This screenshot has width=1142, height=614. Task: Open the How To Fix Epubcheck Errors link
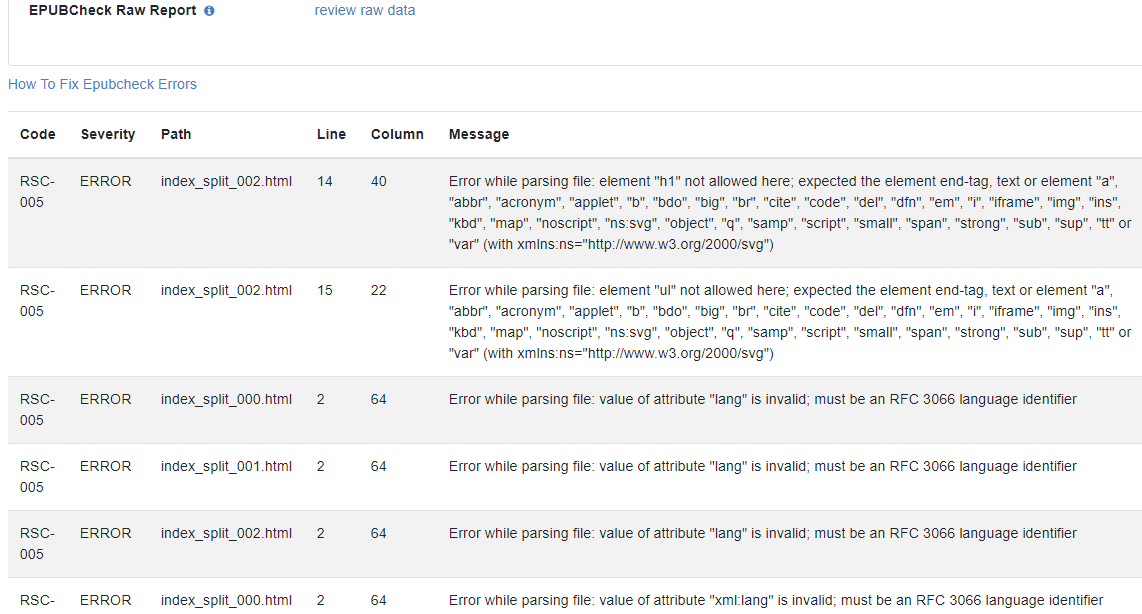(x=102, y=84)
